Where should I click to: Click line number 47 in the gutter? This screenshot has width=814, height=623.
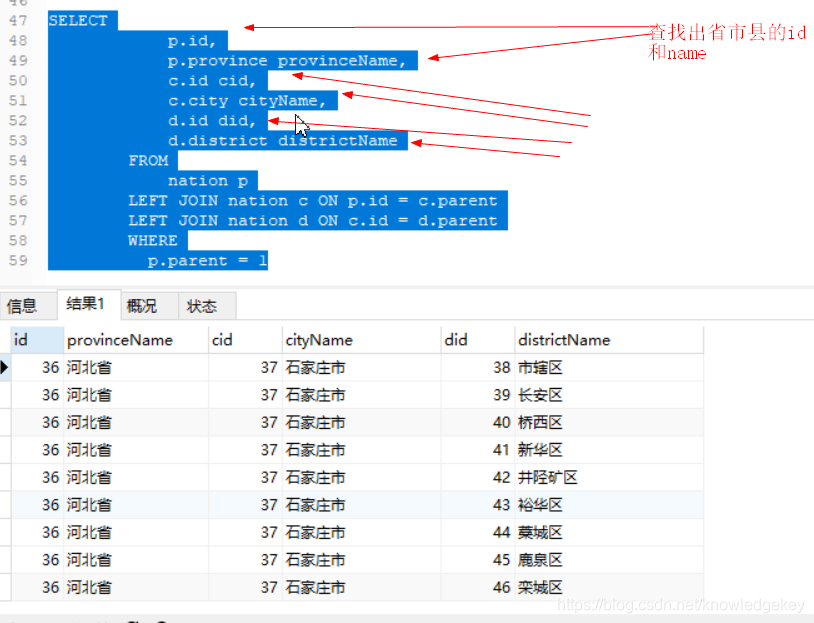[18, 19]
